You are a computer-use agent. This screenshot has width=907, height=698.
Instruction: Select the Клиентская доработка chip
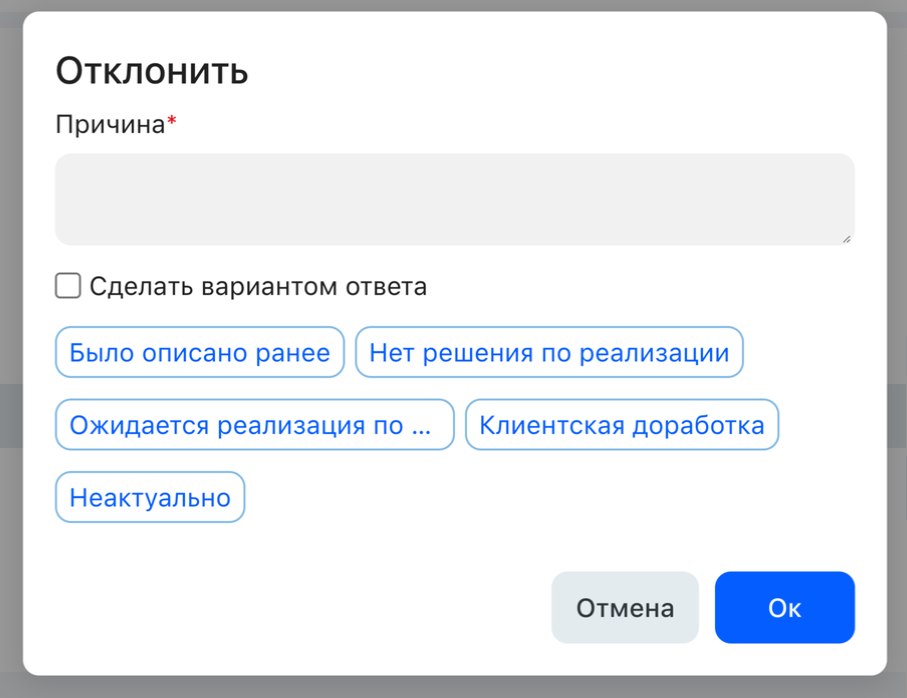point(622,424)
